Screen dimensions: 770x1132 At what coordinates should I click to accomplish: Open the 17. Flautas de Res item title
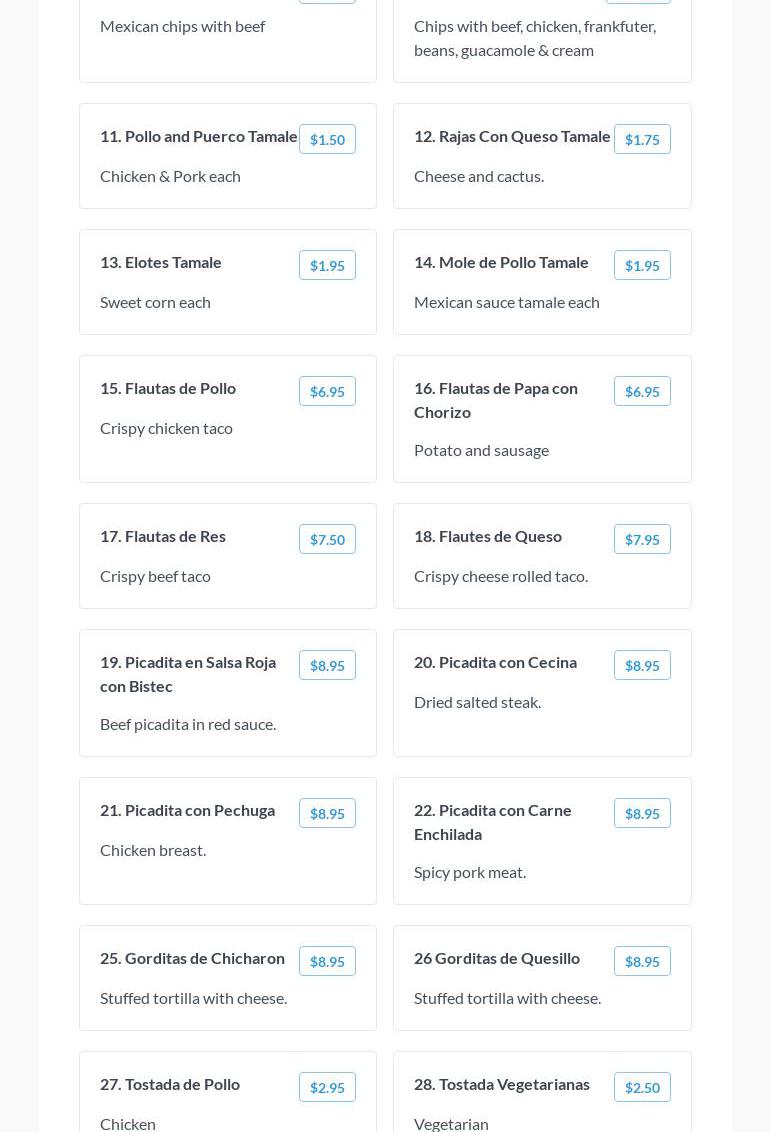(x=163, y=536)
